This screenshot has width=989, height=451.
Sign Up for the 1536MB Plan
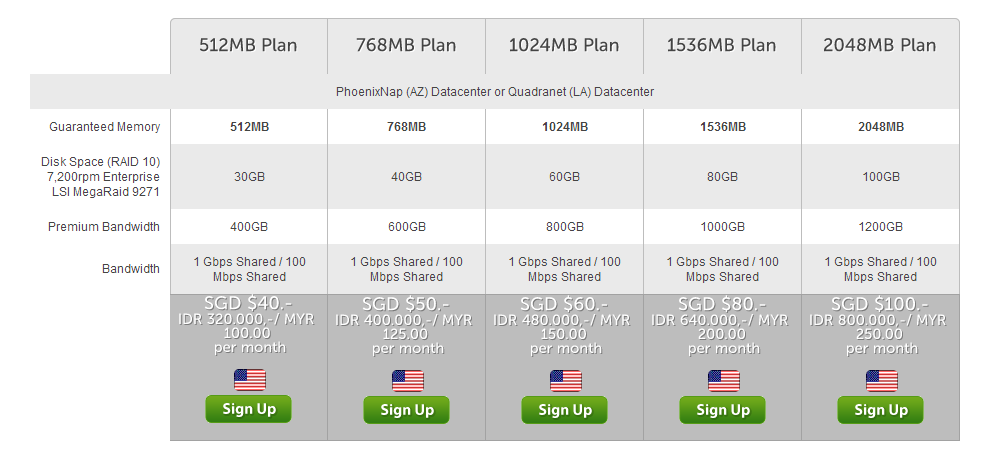[x=723, y=410]
